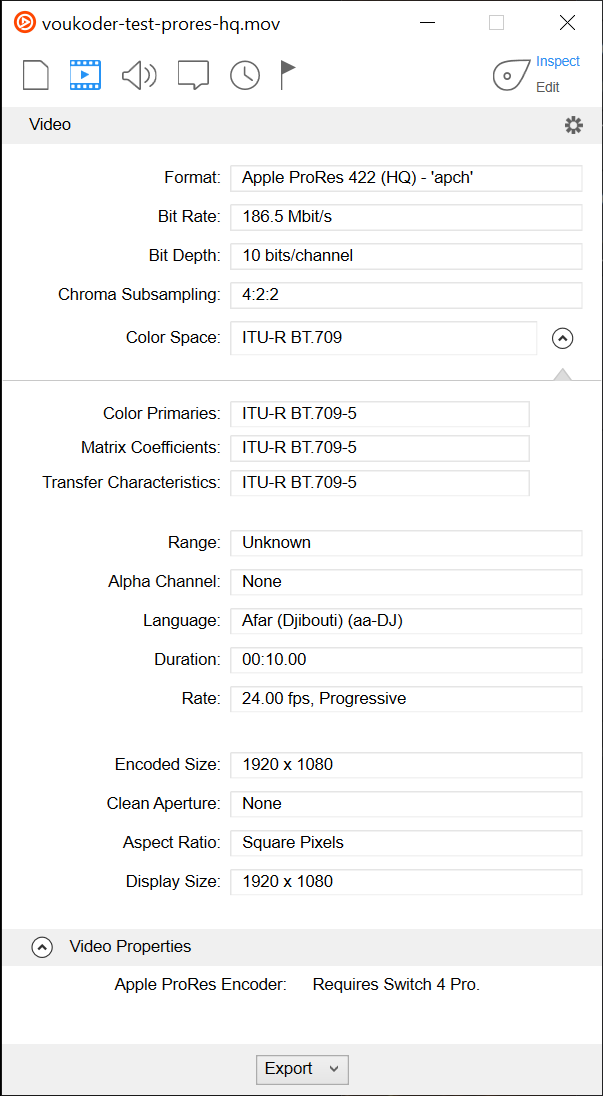Viewport: 603px width, 1096px height.
Task: Click the Color Space field
Action: [x=383, y=338]
